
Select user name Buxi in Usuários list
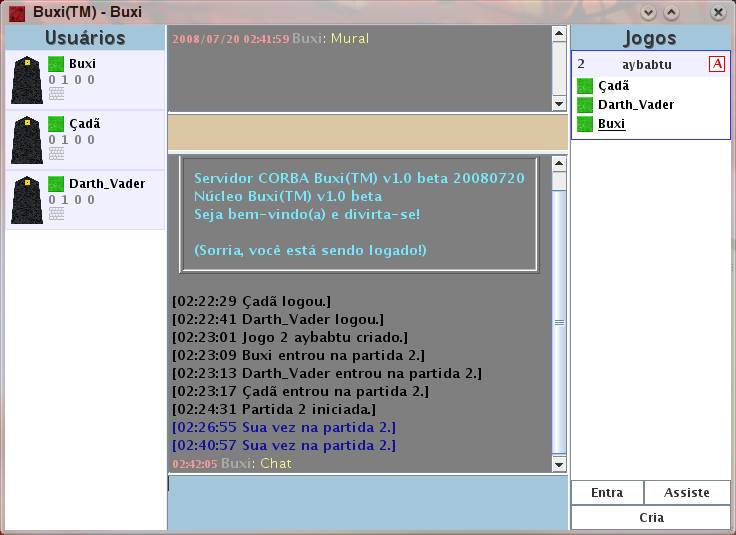82,63
